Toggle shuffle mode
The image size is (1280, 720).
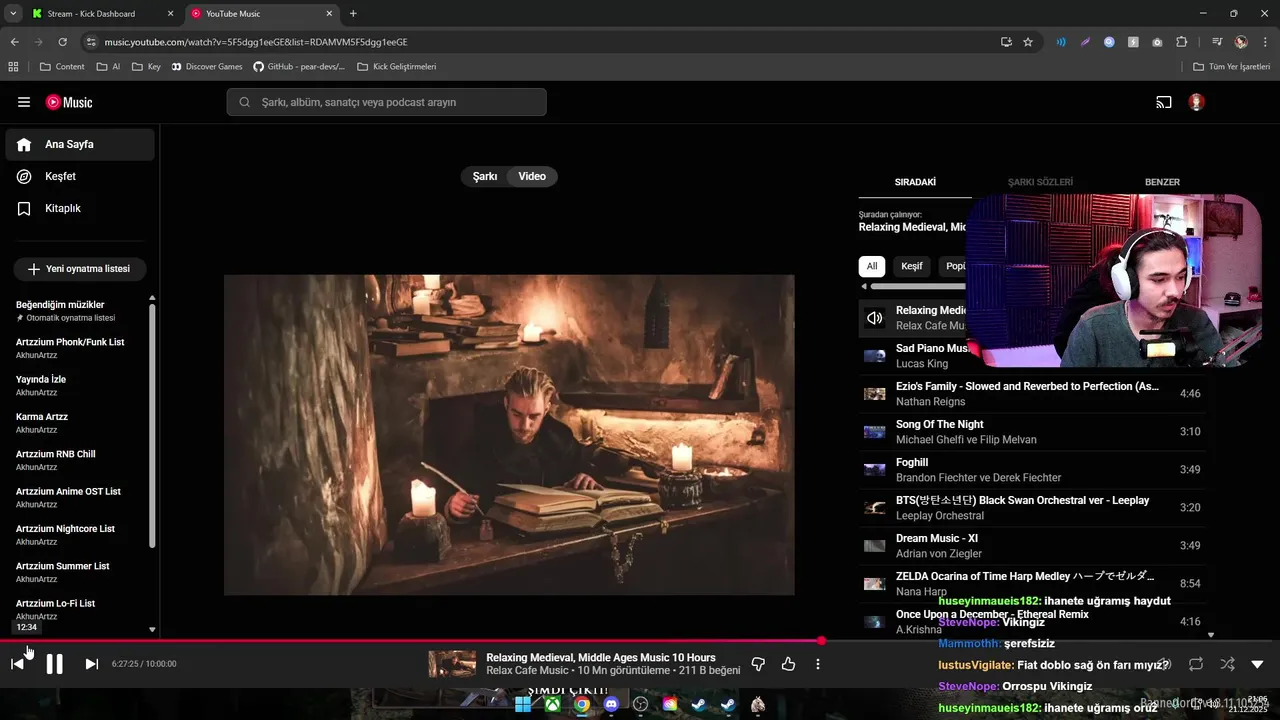[x=1227, y=664]
